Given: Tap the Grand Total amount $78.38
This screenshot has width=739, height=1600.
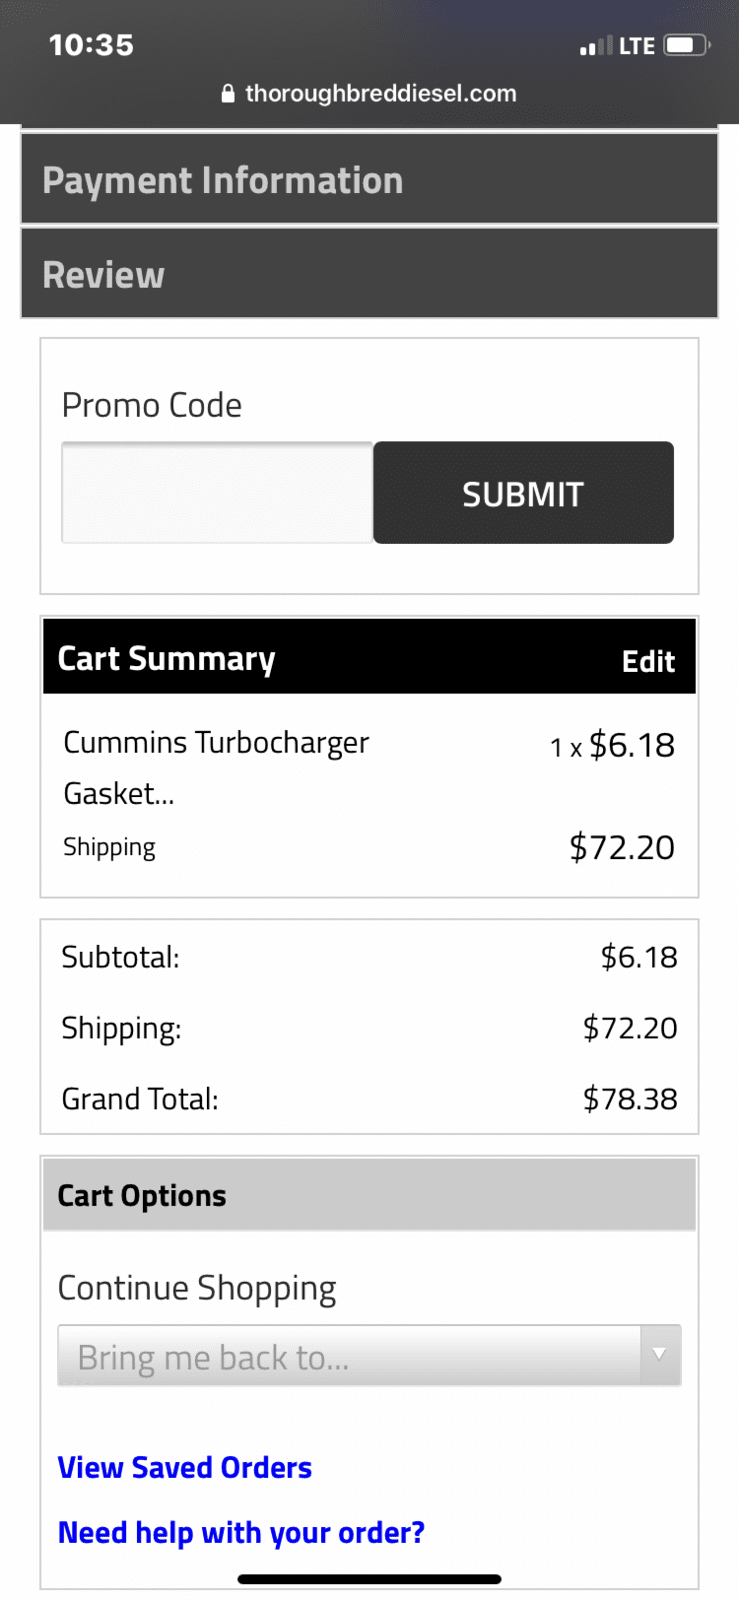Looking at the screenshot, I should point(630,1098).
